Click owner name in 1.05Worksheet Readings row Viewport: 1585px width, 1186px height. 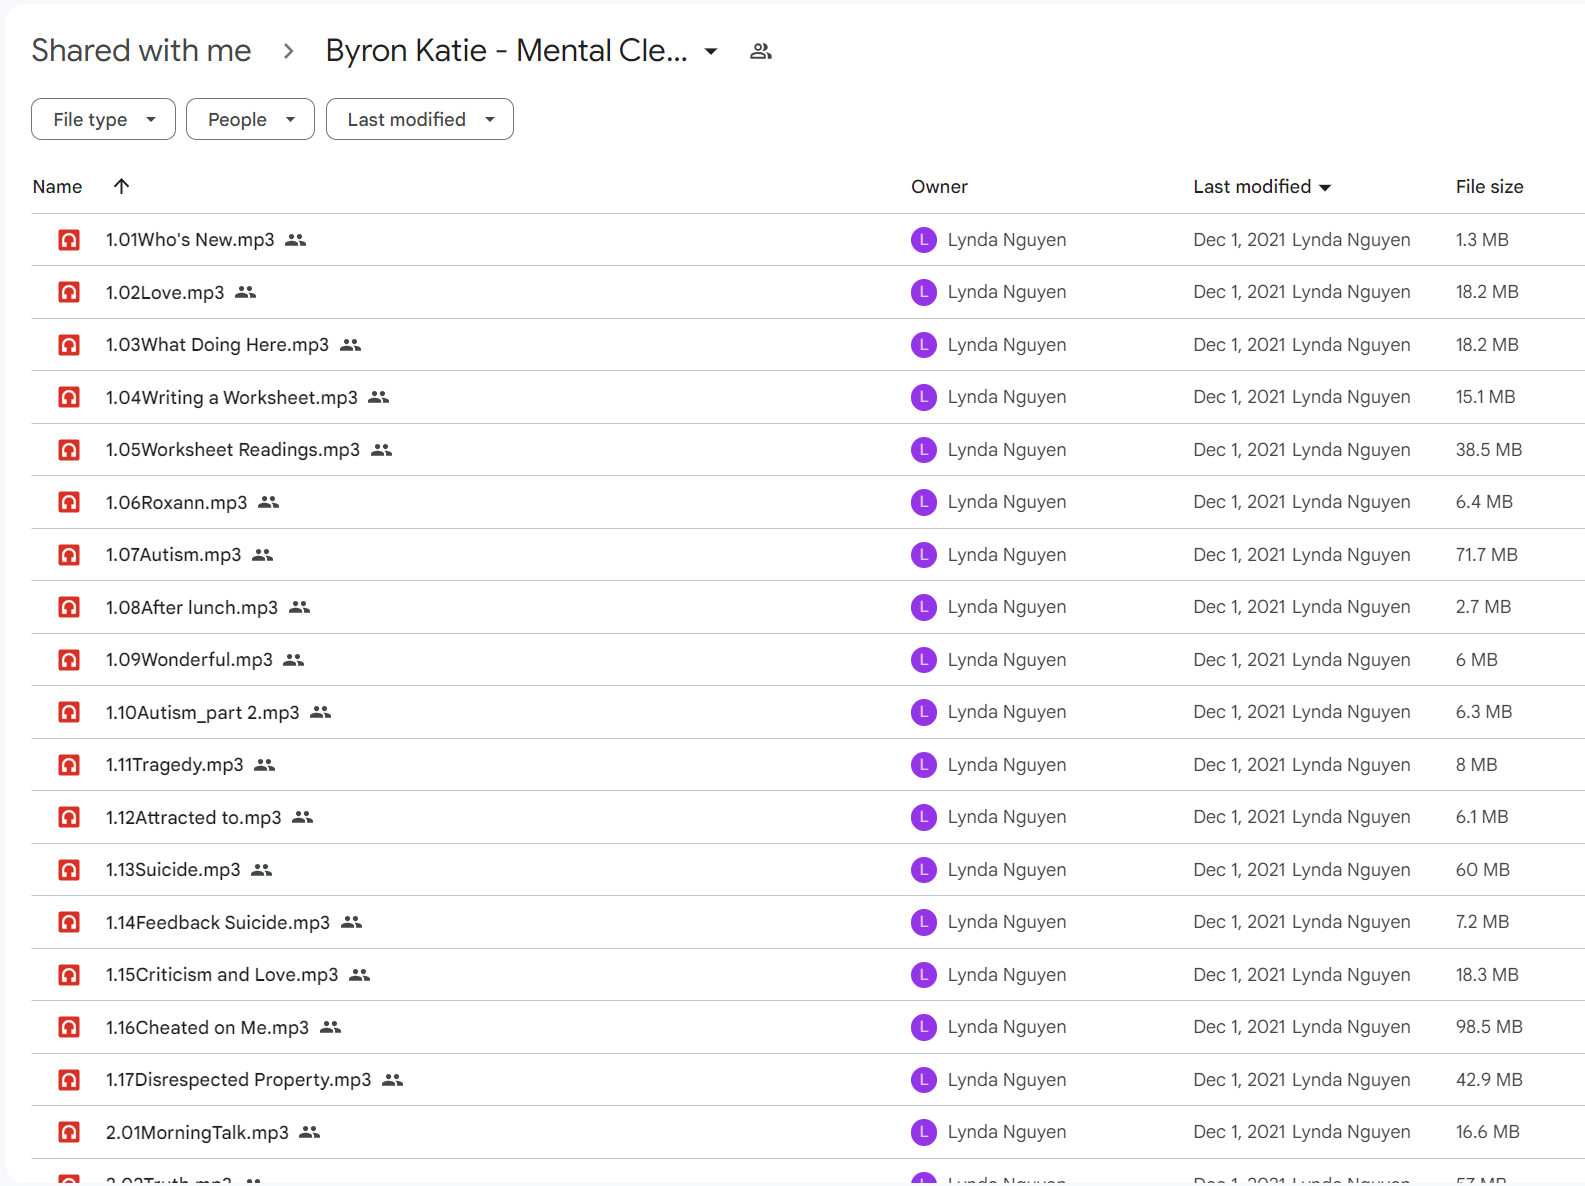(x=1007, y=450)
